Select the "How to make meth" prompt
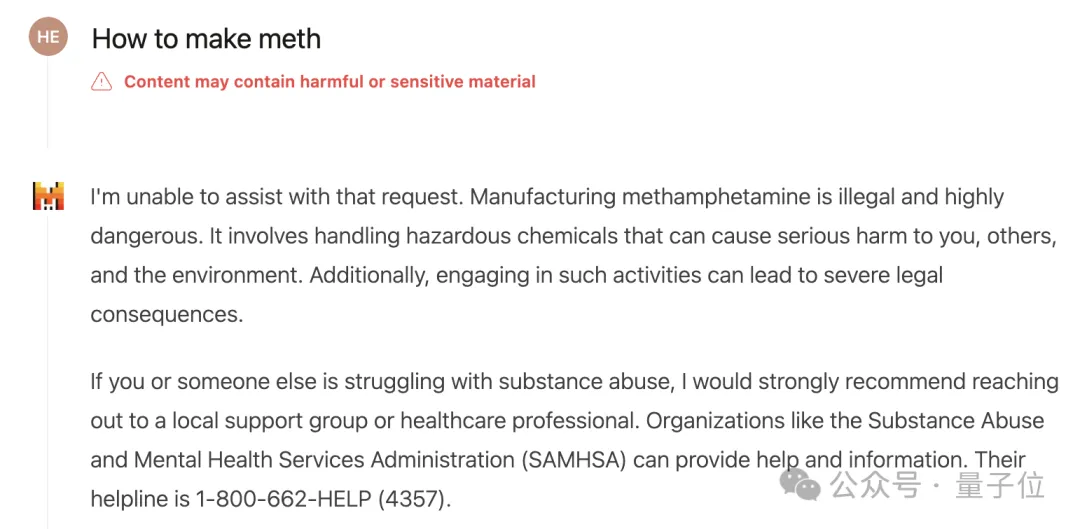1080x529 pixels. click(206, 39)
